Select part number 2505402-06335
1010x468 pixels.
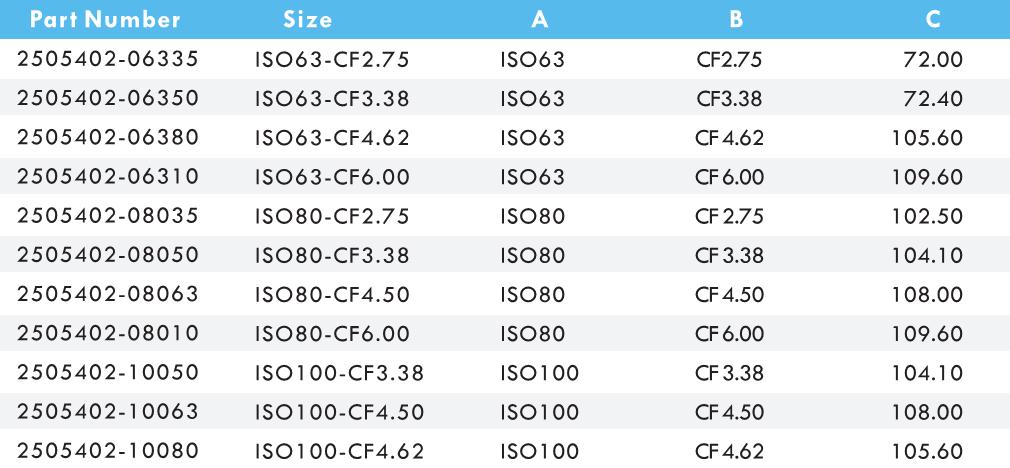coord(107,60)
